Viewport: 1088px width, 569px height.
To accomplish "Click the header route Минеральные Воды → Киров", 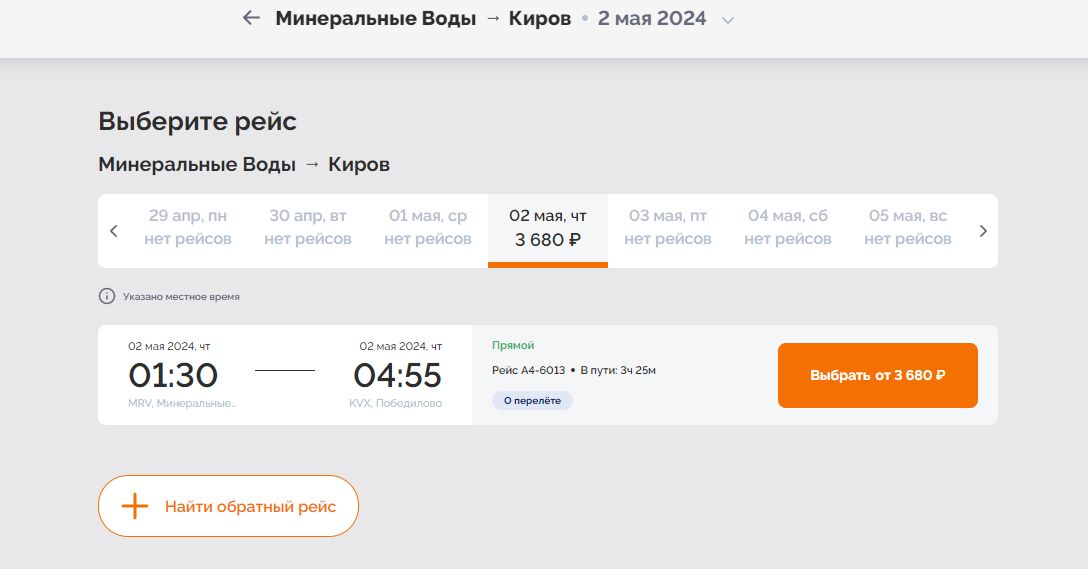I will [x=423, y=18].
